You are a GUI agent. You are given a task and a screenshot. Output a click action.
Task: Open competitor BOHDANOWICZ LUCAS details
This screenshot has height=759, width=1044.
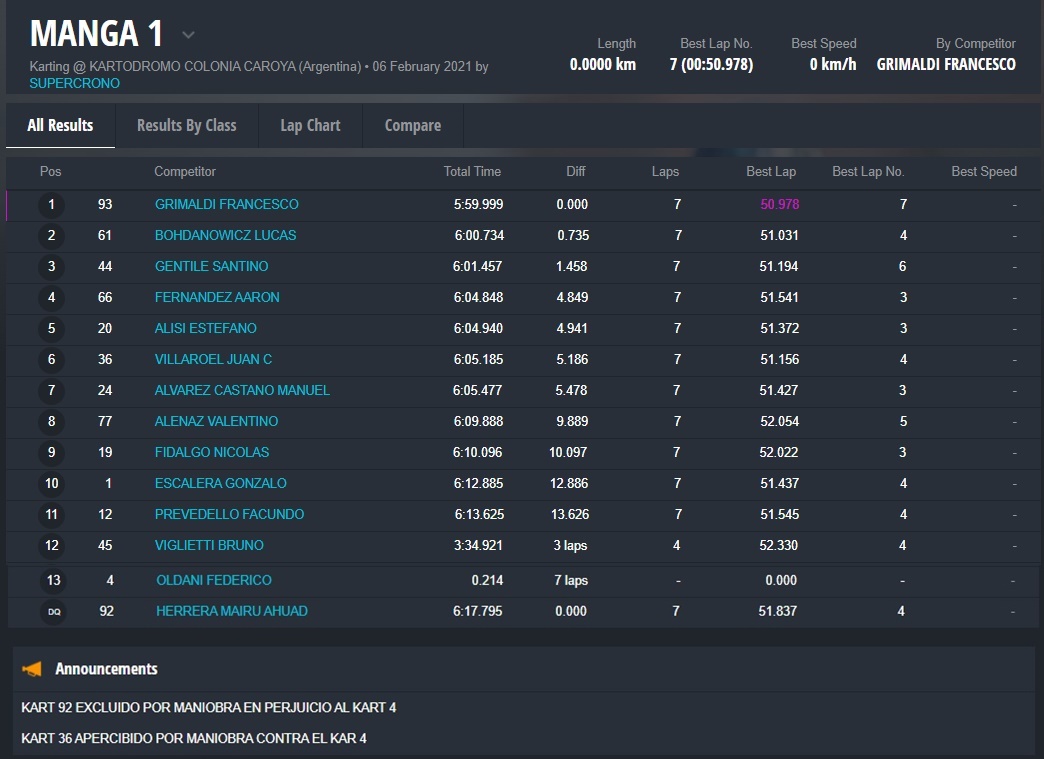(x=225, y=235)
